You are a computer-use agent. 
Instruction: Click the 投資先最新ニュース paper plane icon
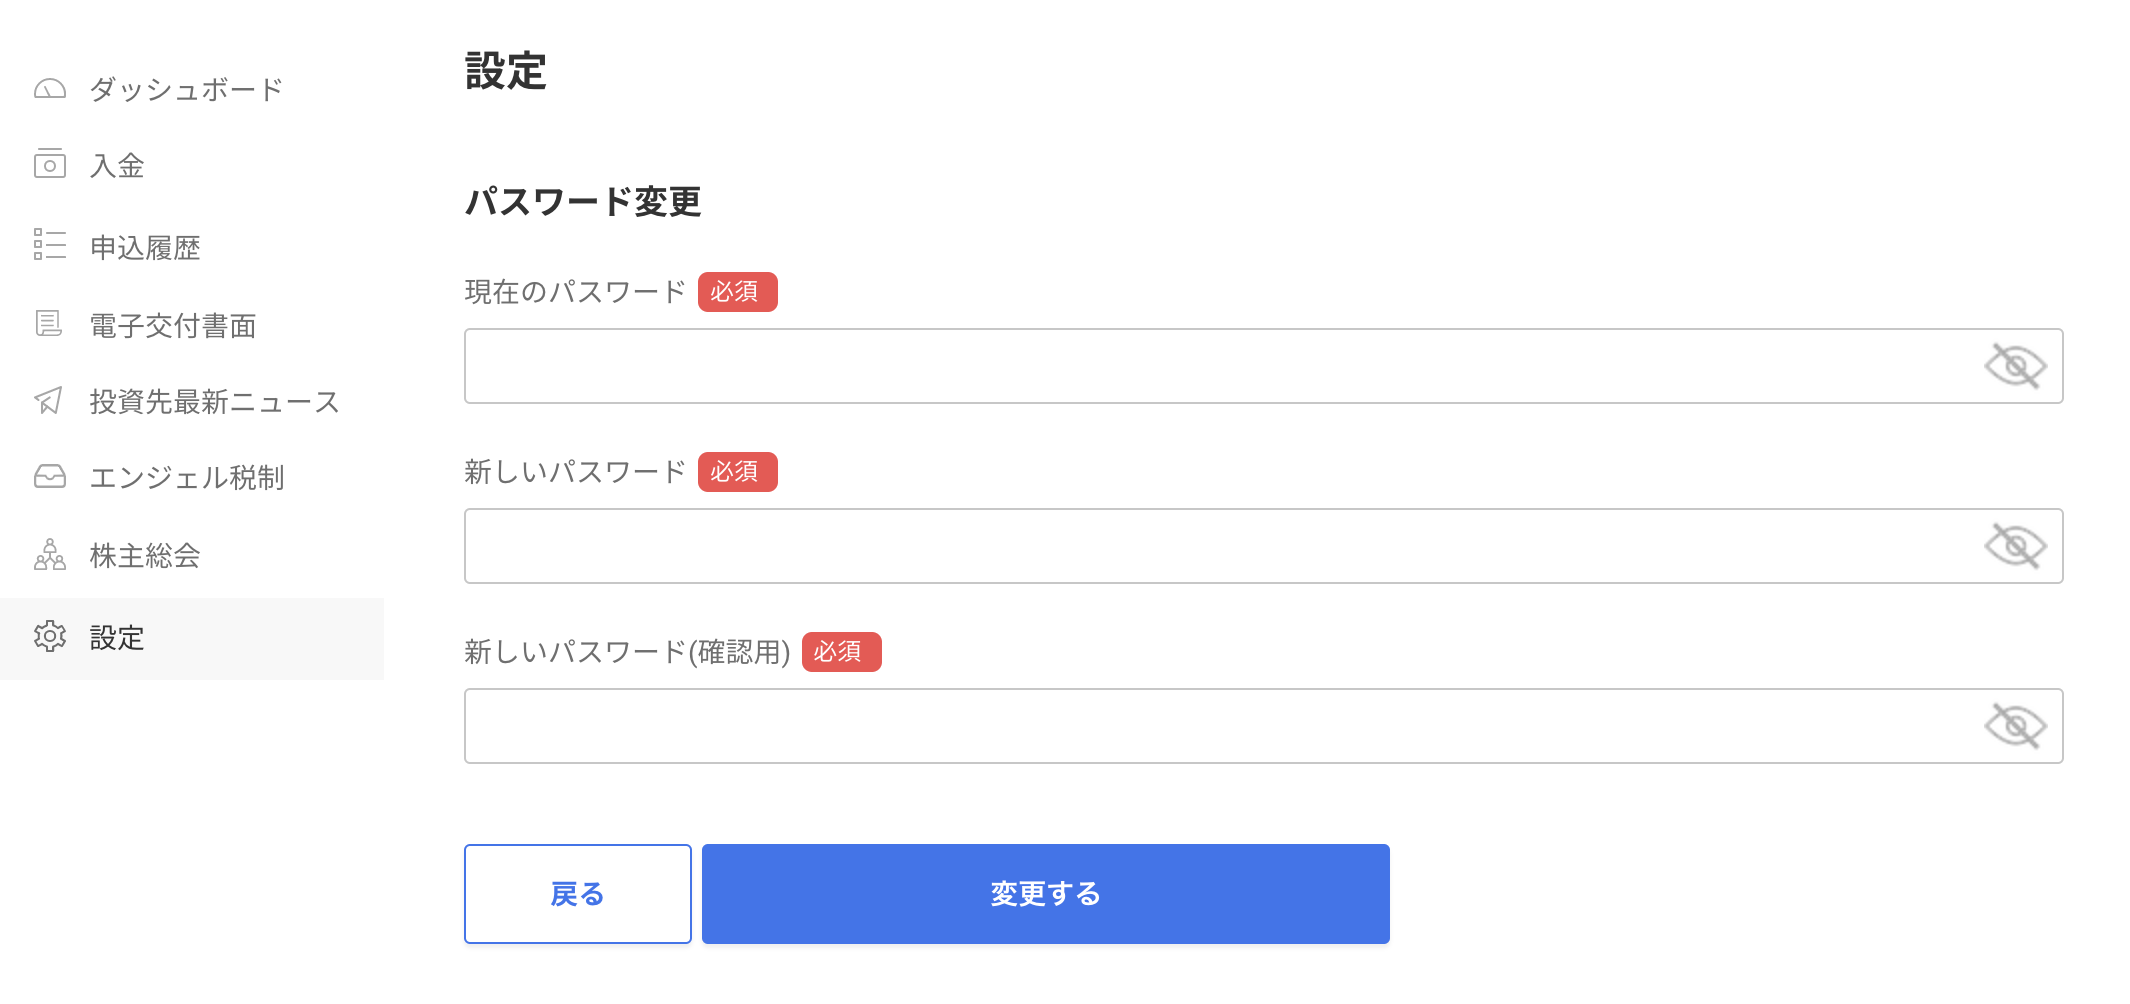(x=49, y=401)
